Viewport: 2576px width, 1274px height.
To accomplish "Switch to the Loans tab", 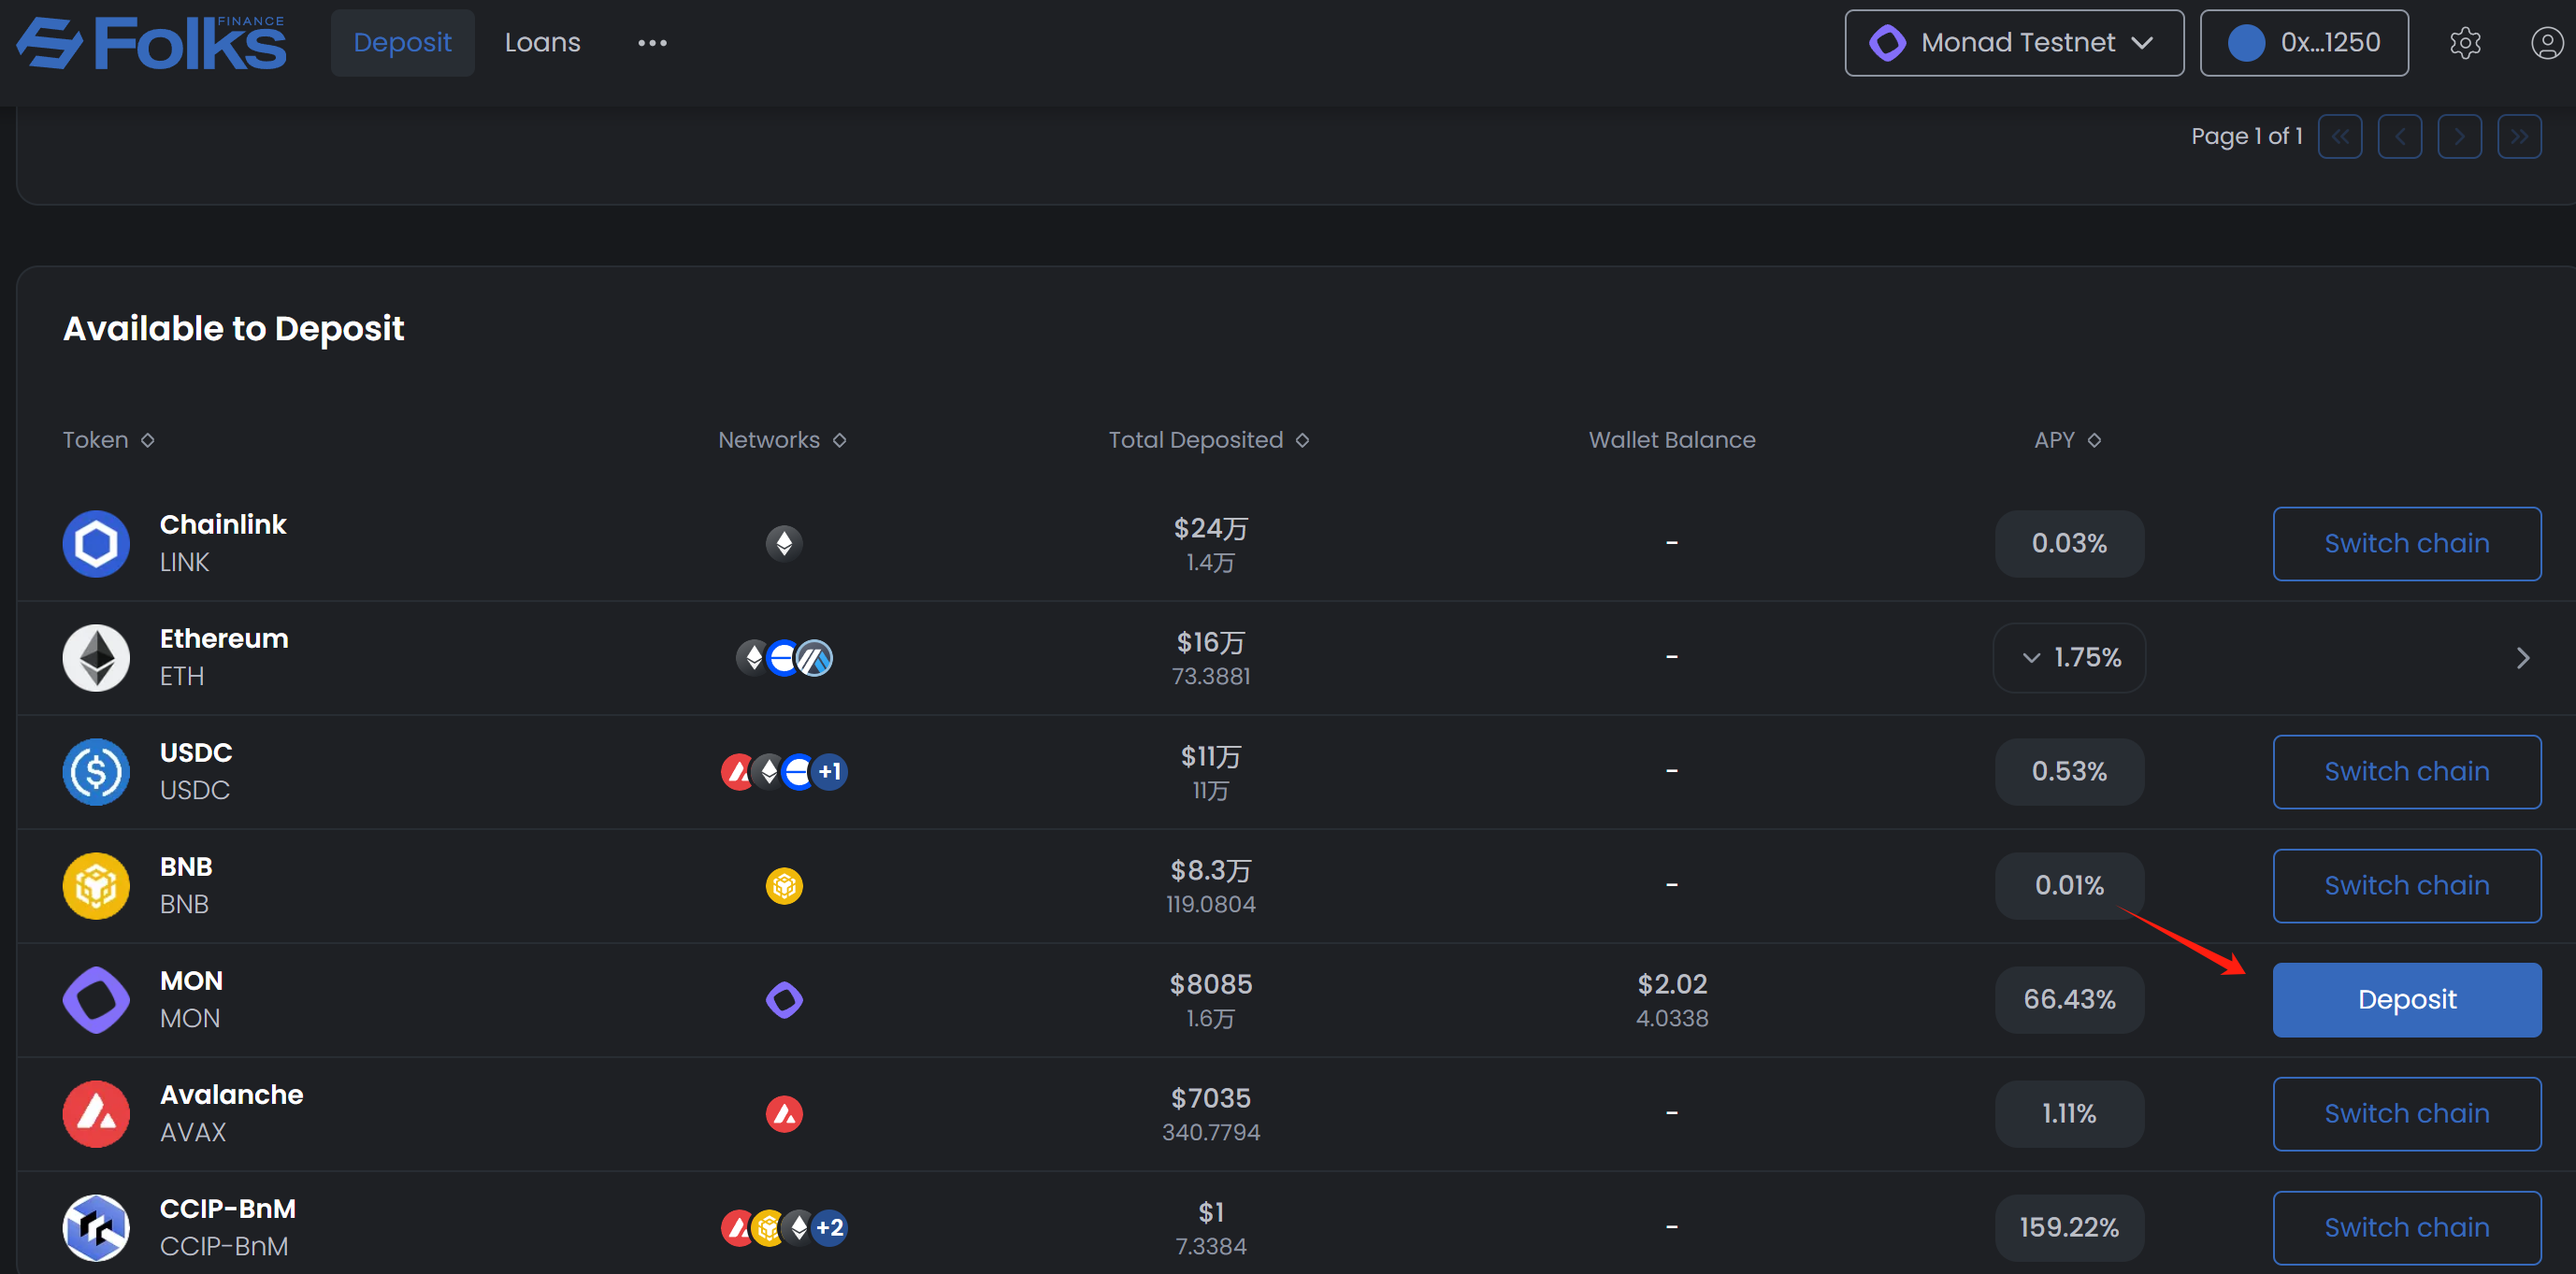I will click(x=542, y=43).
